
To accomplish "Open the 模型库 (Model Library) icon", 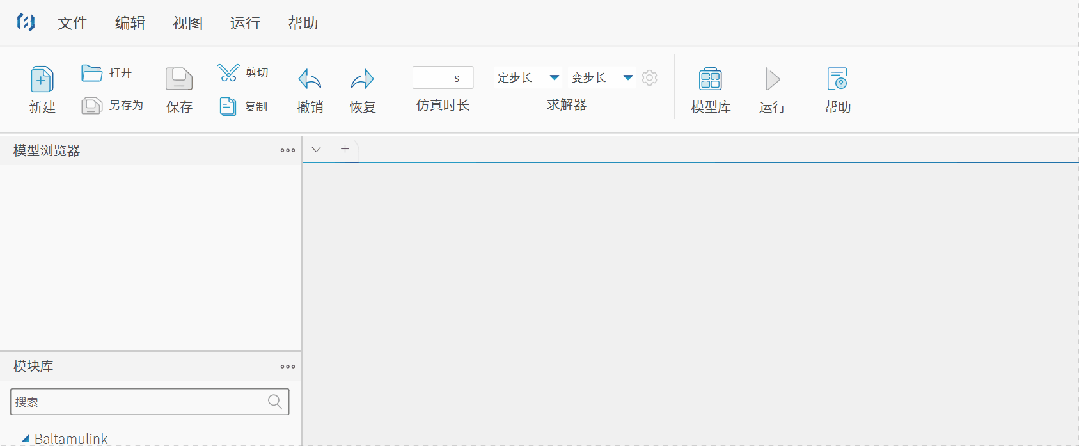I will [710, 79].
